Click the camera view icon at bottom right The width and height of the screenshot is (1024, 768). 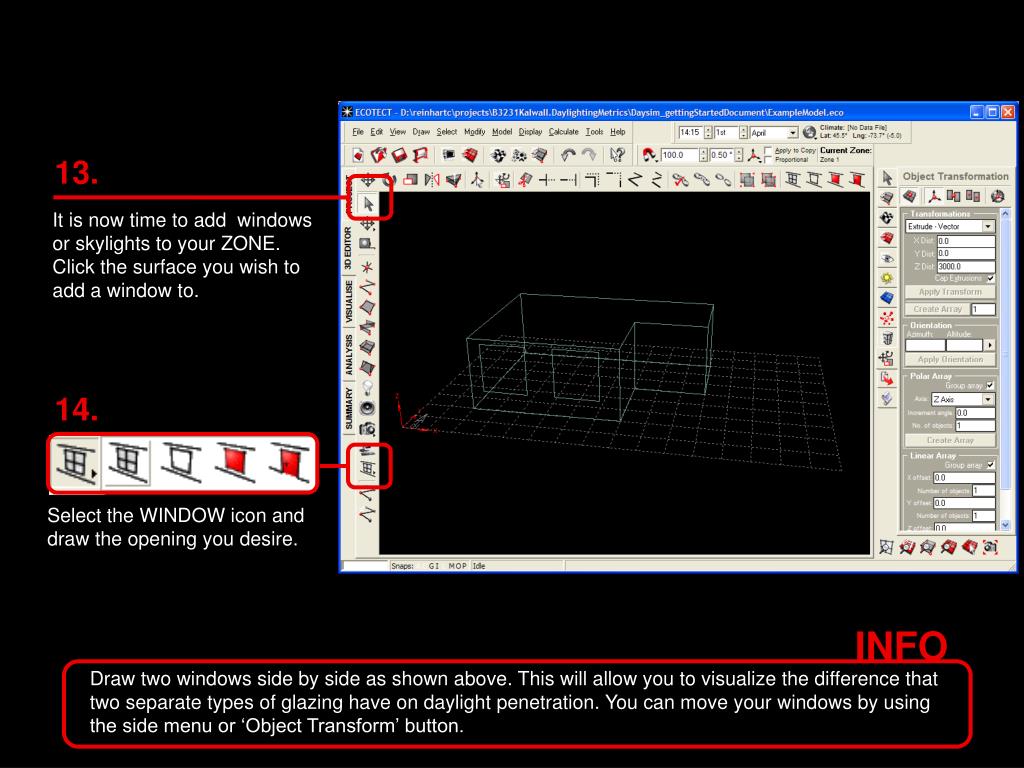[991, 547]
